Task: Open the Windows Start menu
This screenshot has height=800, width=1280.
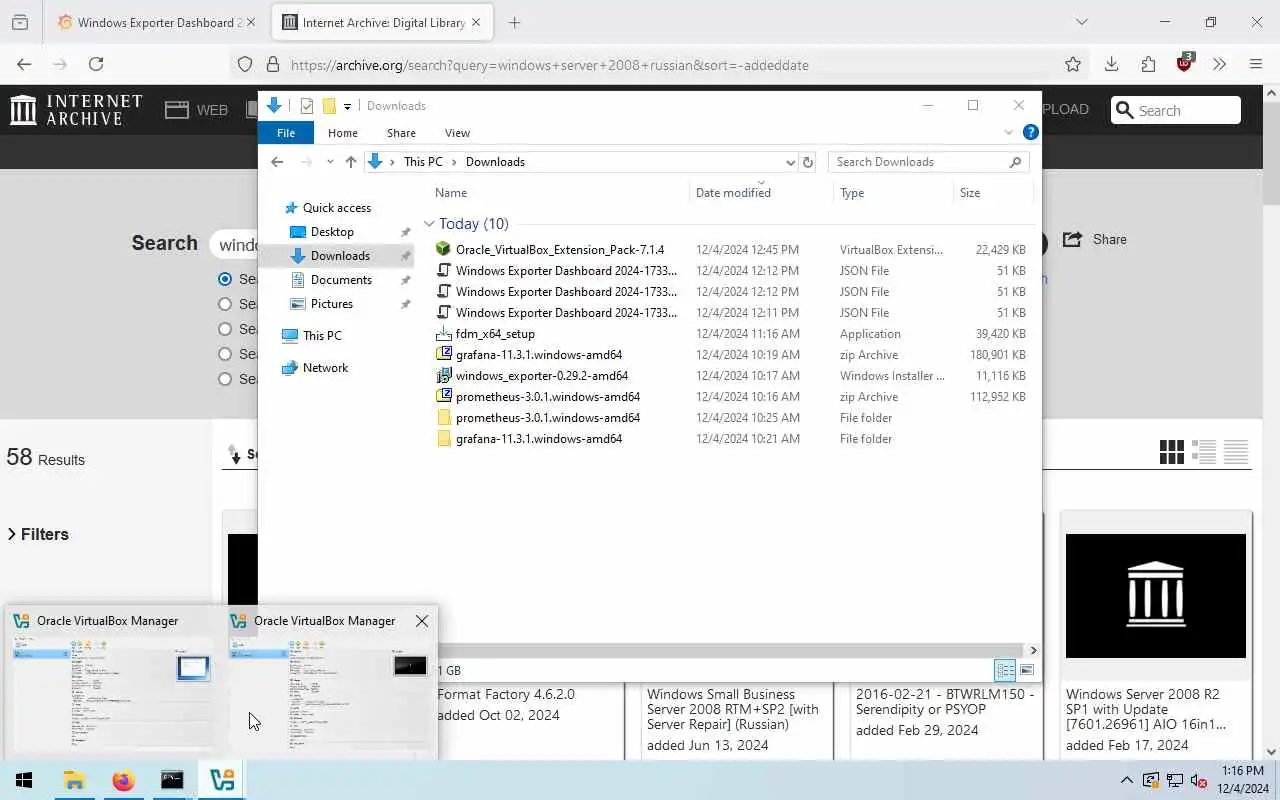Action: [x=24, y=780]
